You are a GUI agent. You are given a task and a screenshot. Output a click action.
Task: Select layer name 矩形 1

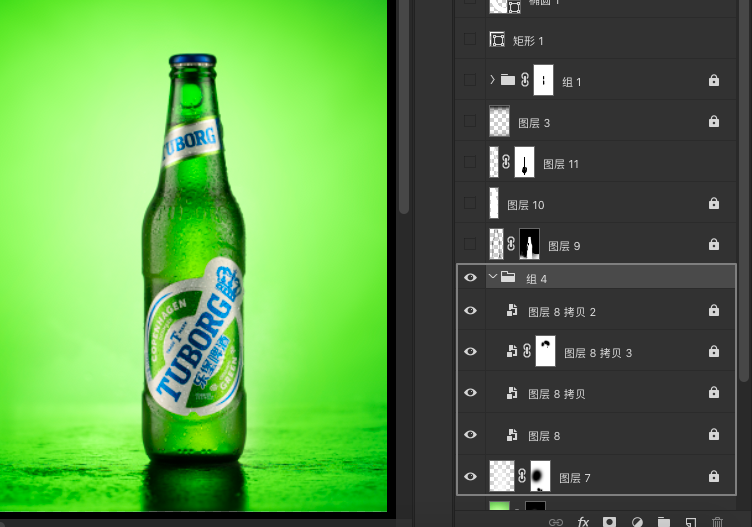(528, 41)
